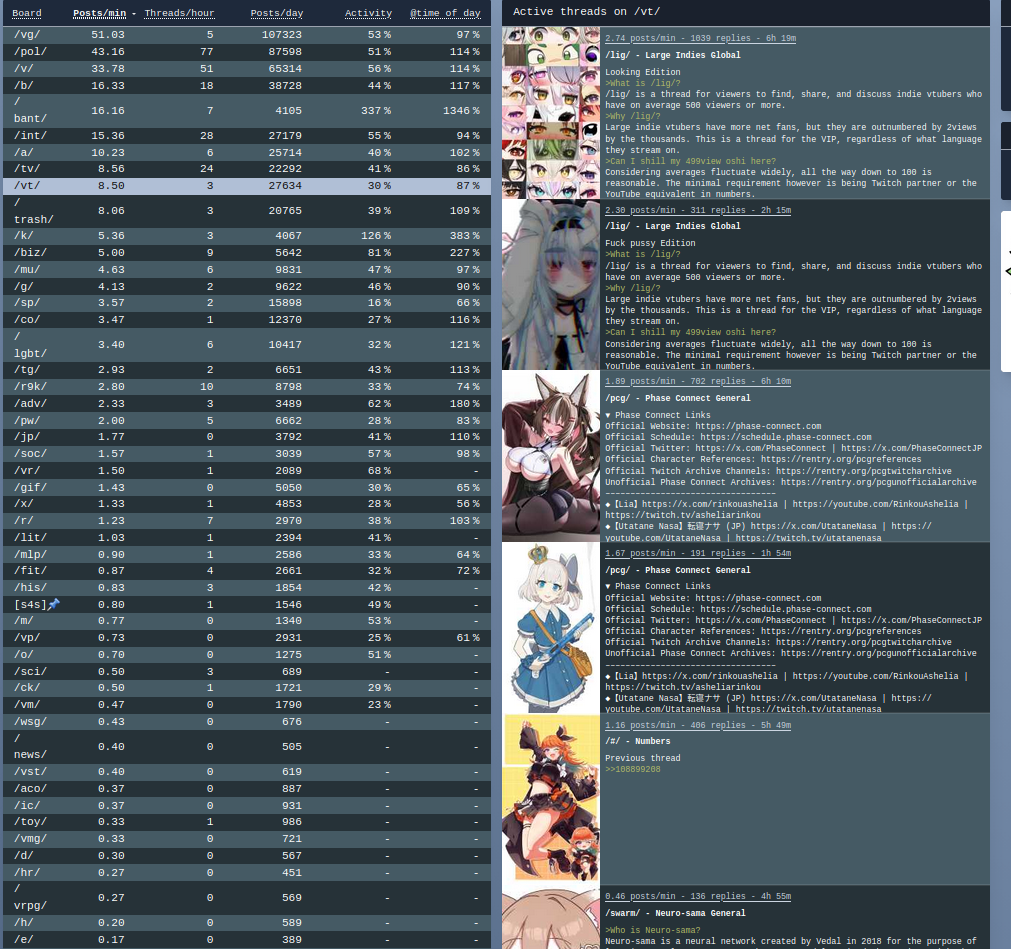The image size is (1011, 949).
Task: Select the /mlp/ board row
Action: tap(247, 554)
